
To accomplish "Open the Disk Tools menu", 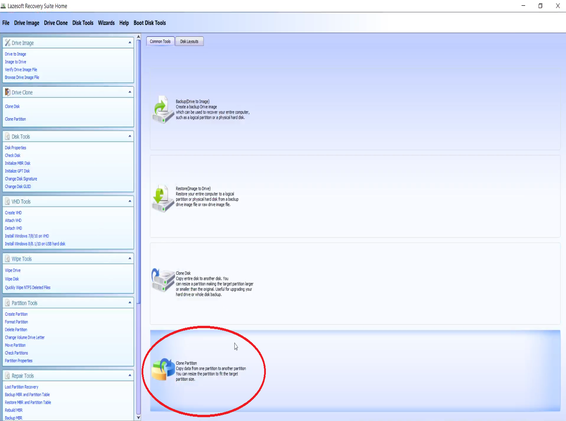I will pyautogui.click(x=83, y=23).
